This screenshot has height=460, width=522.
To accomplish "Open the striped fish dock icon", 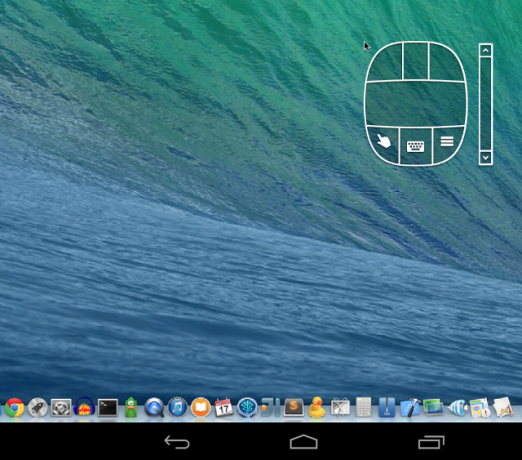I will click(x=457, y=407).
